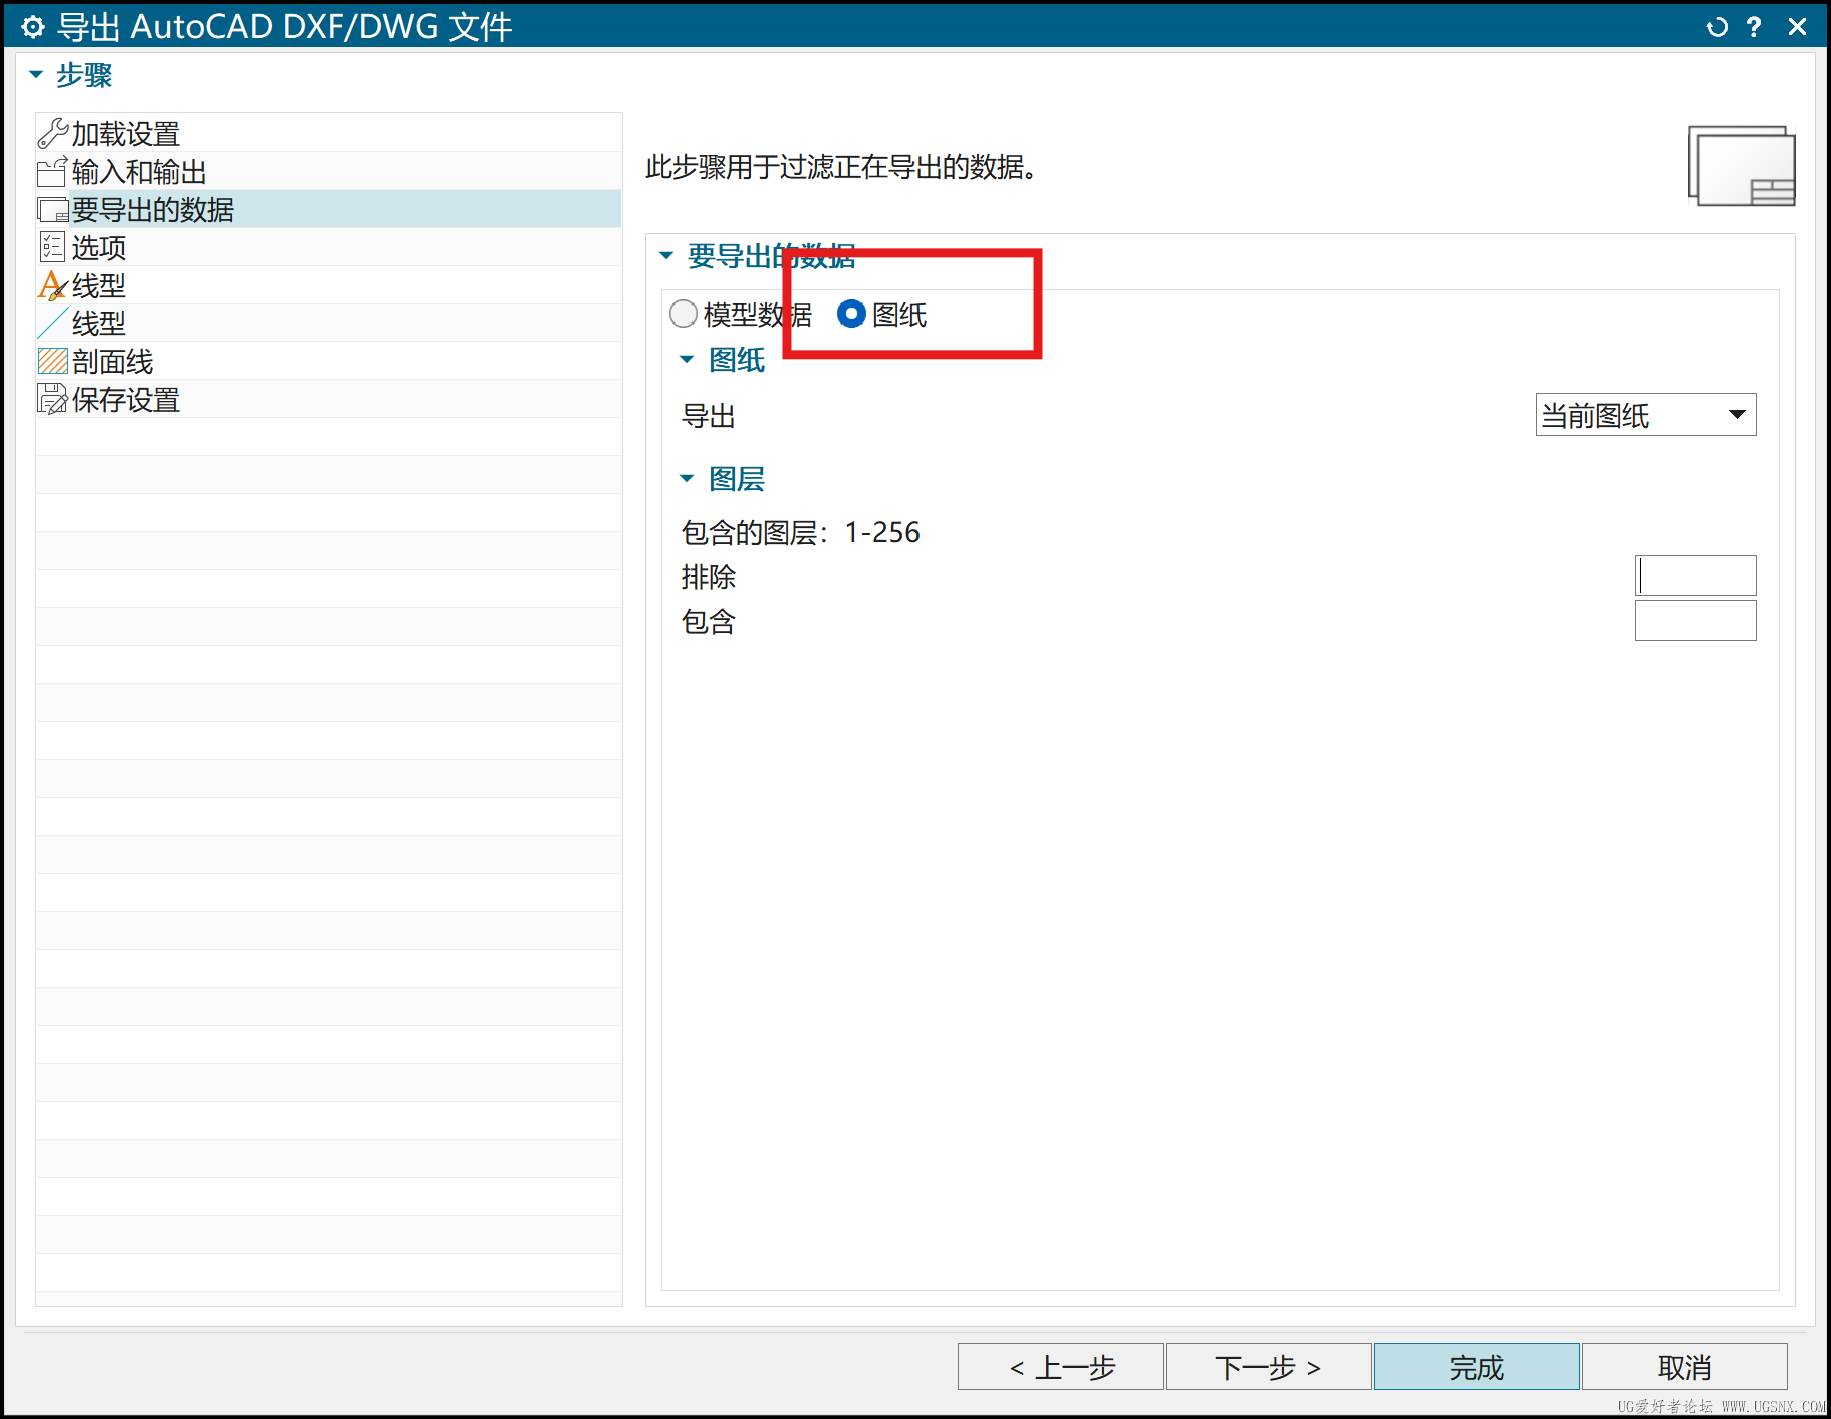Click the letter A text icon in steps
The height and width of the screenshot is (1419, 1831).
[x=52, y=286]
